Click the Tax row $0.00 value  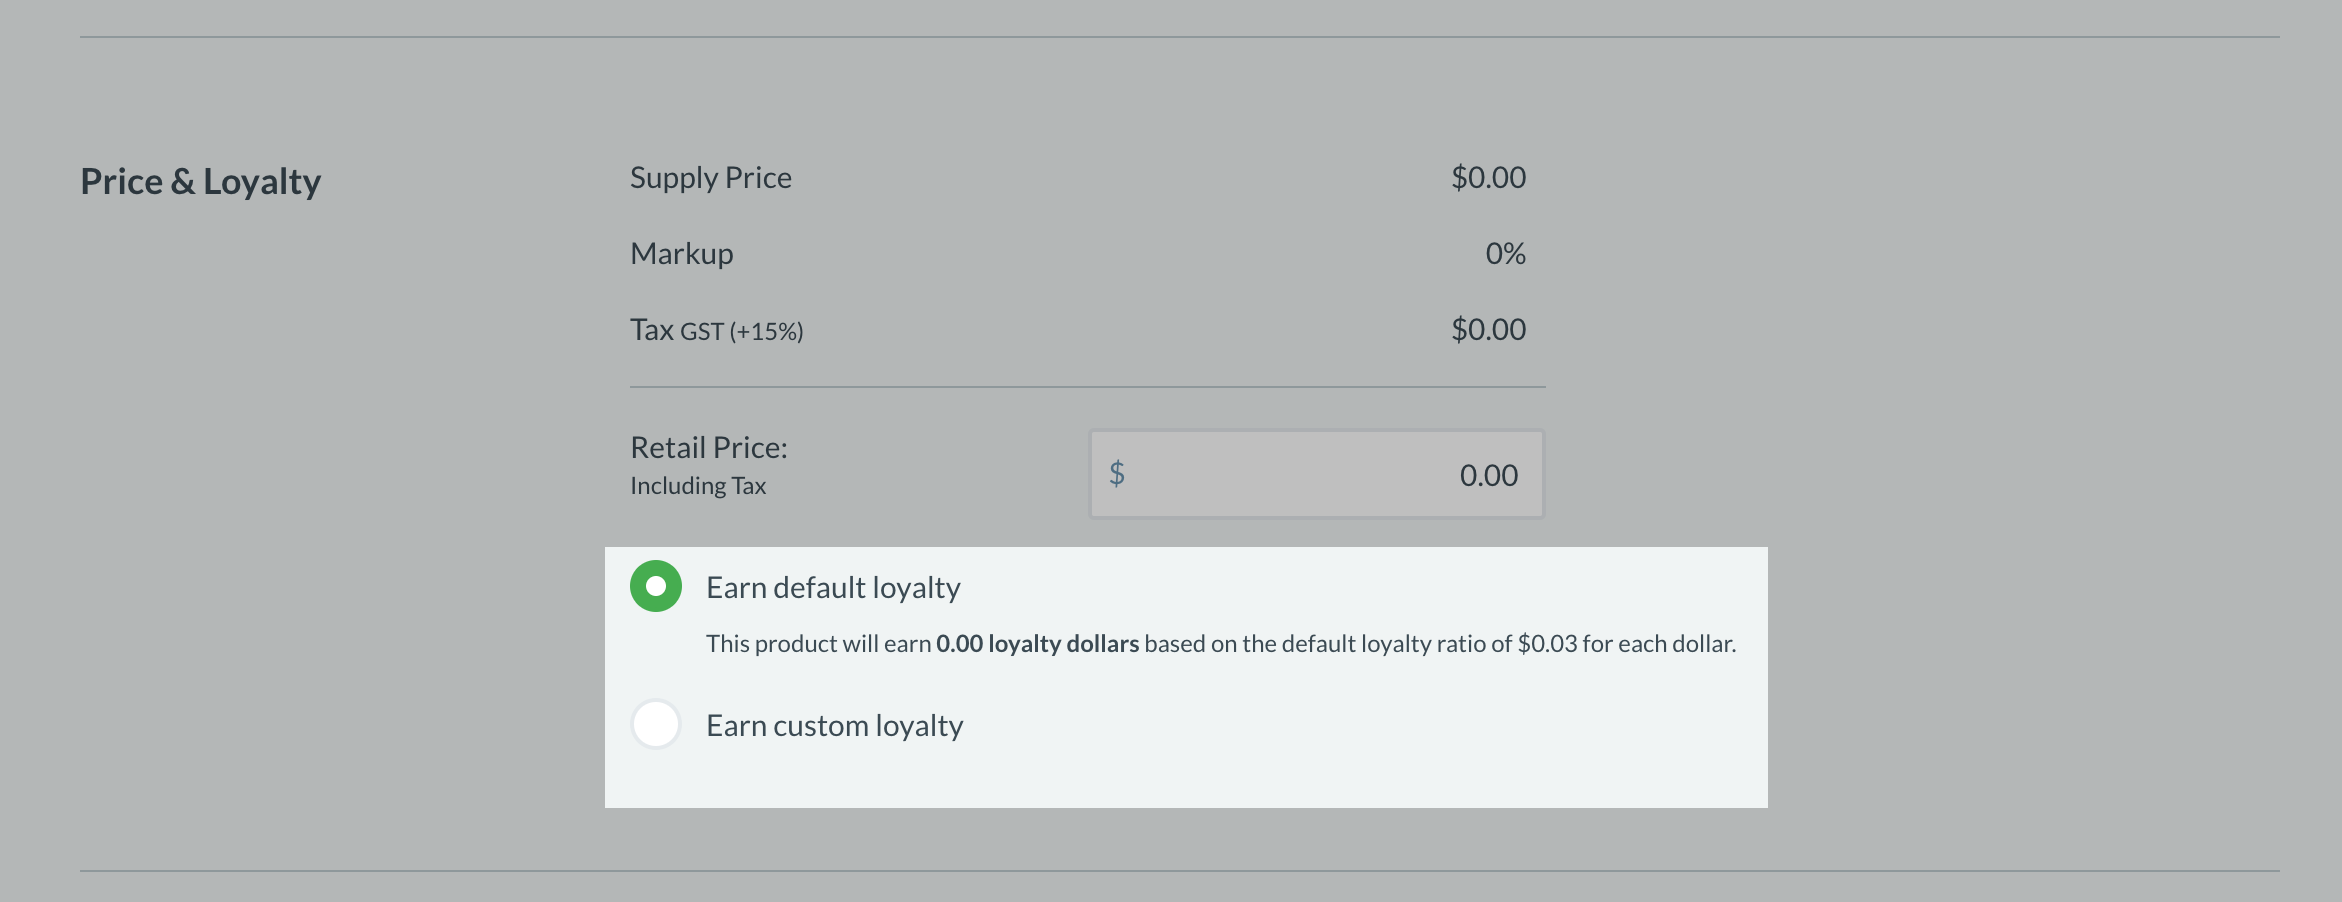1488,330
